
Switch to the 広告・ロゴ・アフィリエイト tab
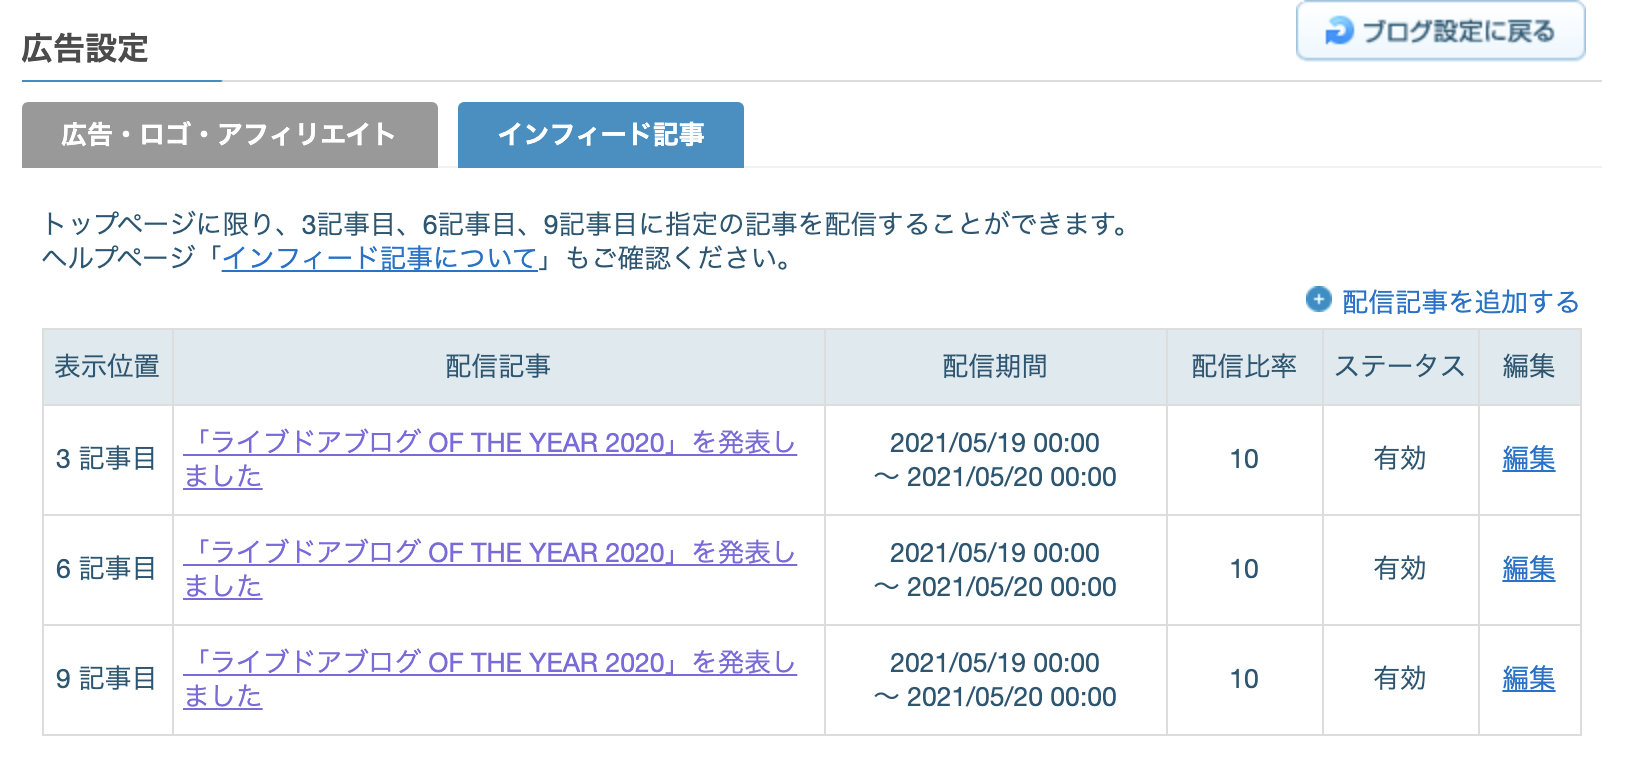point(230,135)
